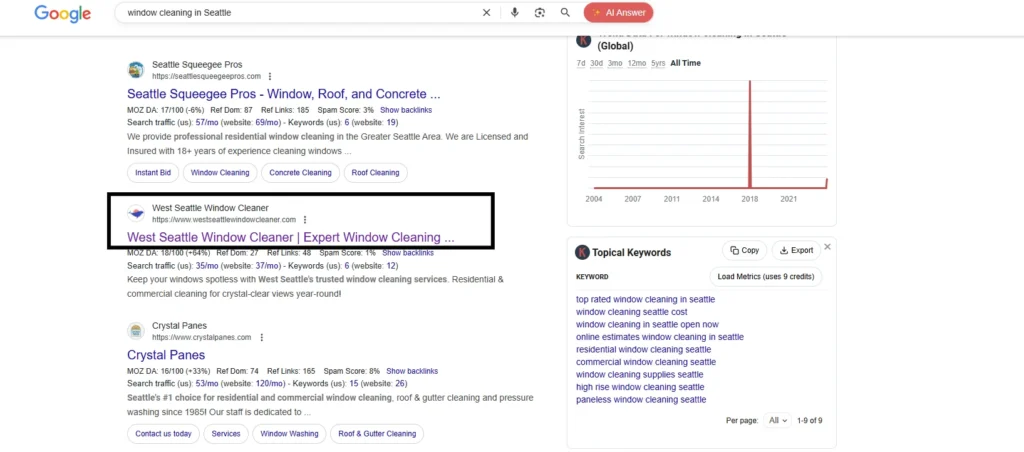Click the Window Washing sitelink chip
Viewport: 1024px width, 452px height.
pos(289,434)
